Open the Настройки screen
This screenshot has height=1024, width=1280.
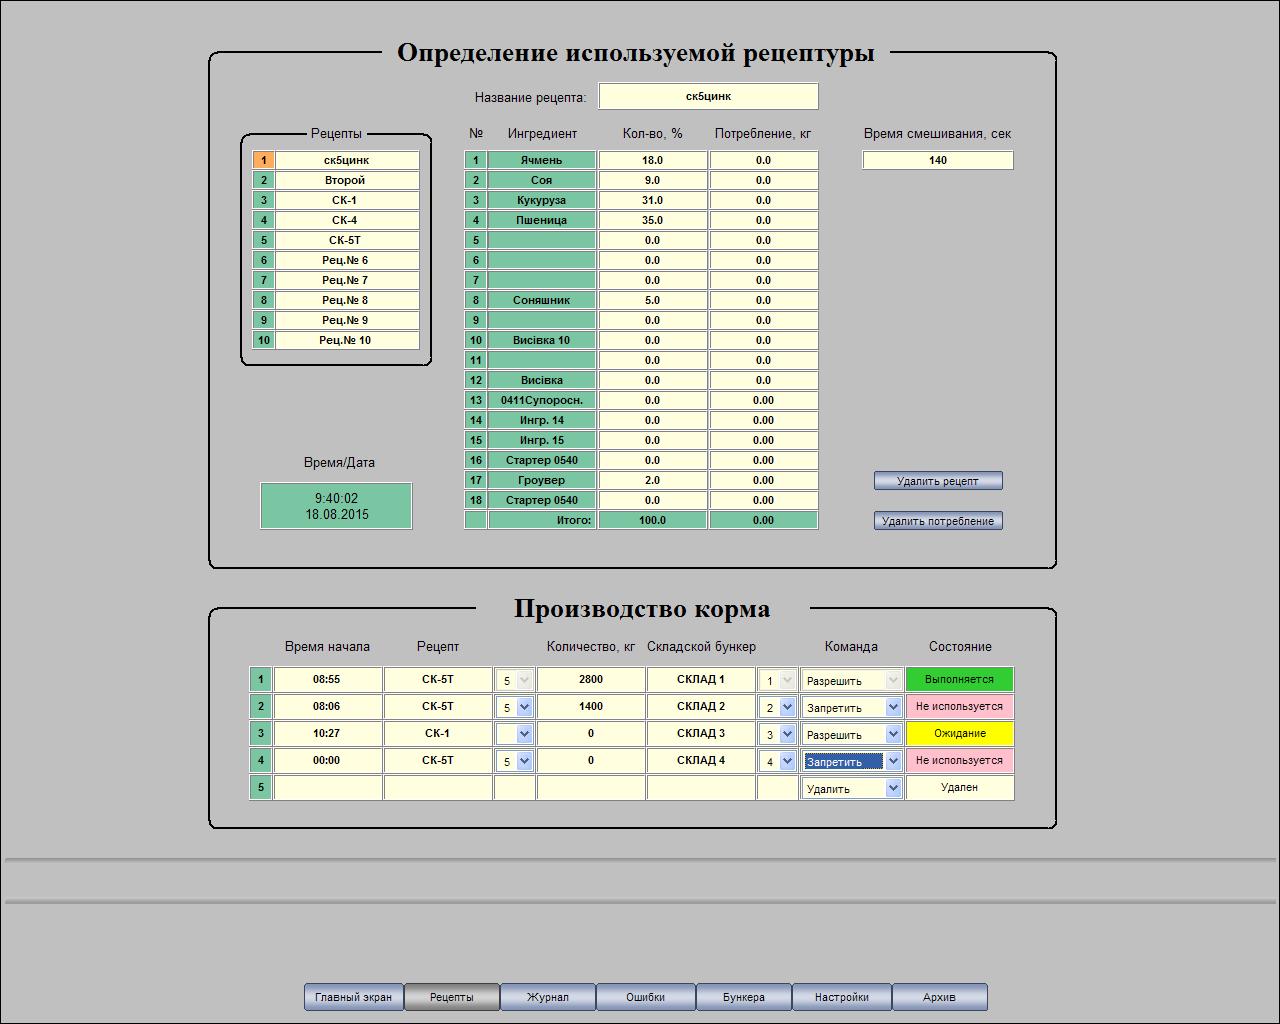click(841, 997)
